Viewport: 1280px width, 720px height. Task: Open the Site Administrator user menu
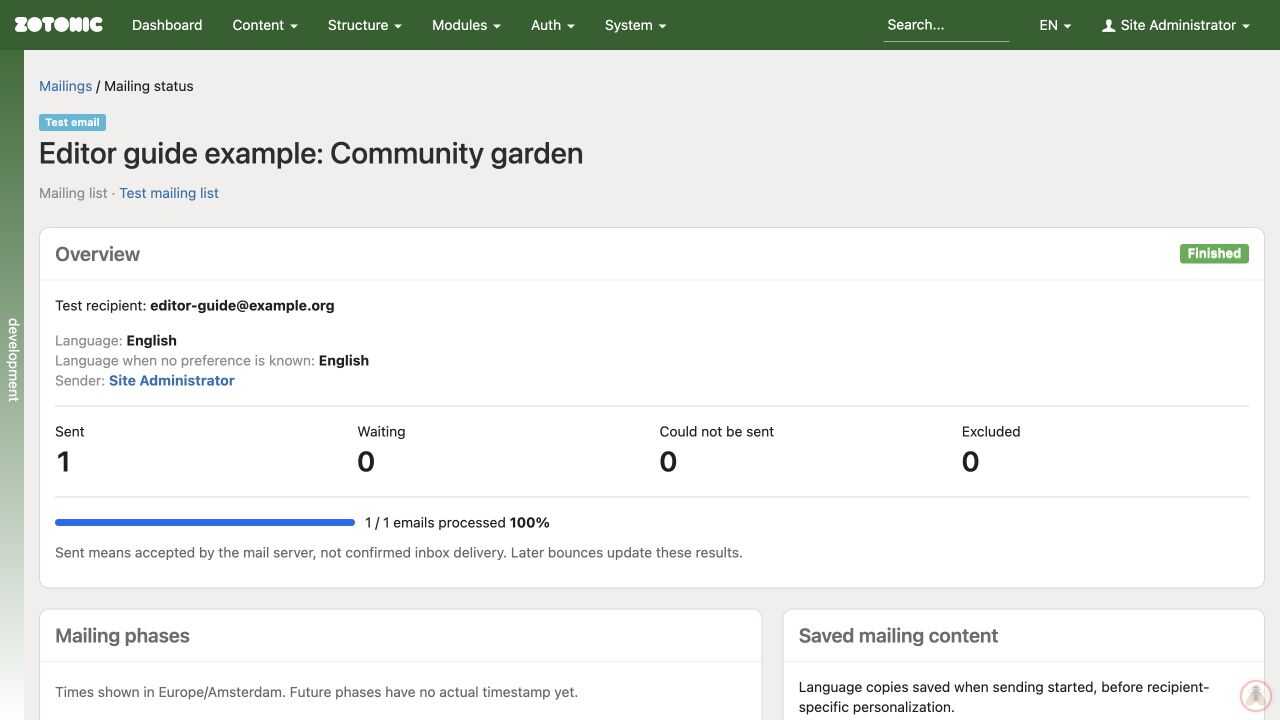[1176, 25]
